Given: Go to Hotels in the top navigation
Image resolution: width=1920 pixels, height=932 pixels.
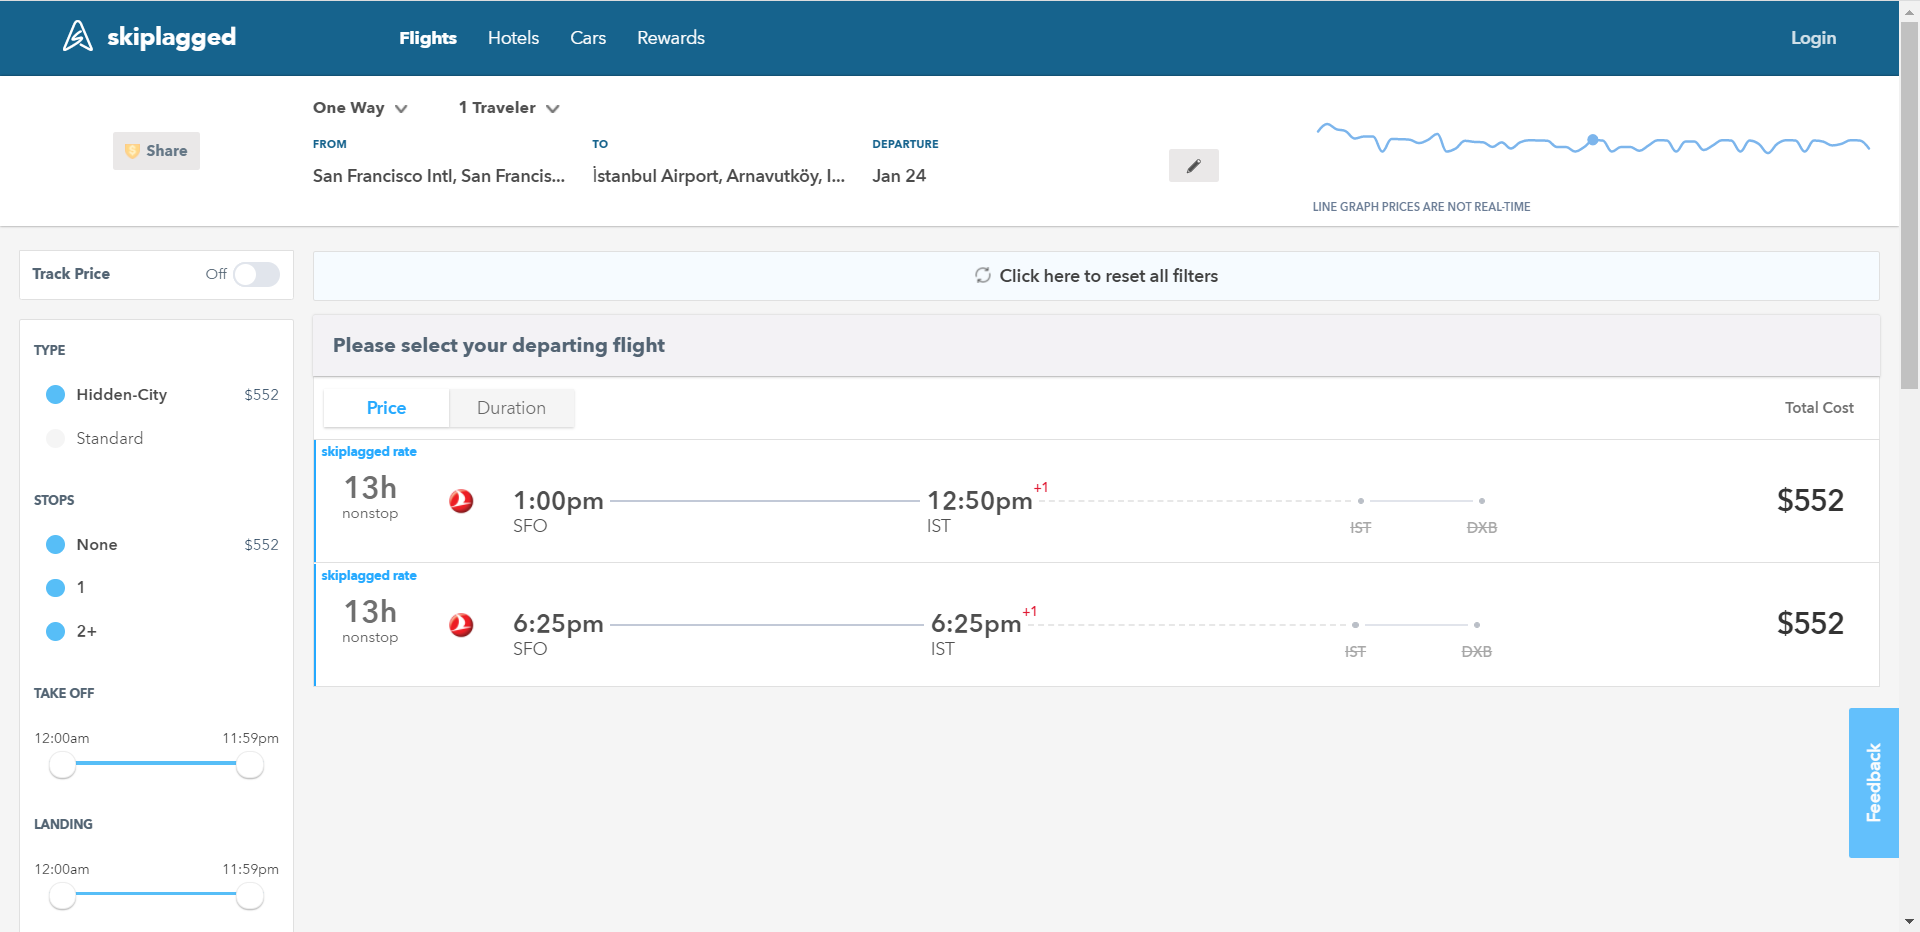Looking at the screenshot, I should pos(513,38).
